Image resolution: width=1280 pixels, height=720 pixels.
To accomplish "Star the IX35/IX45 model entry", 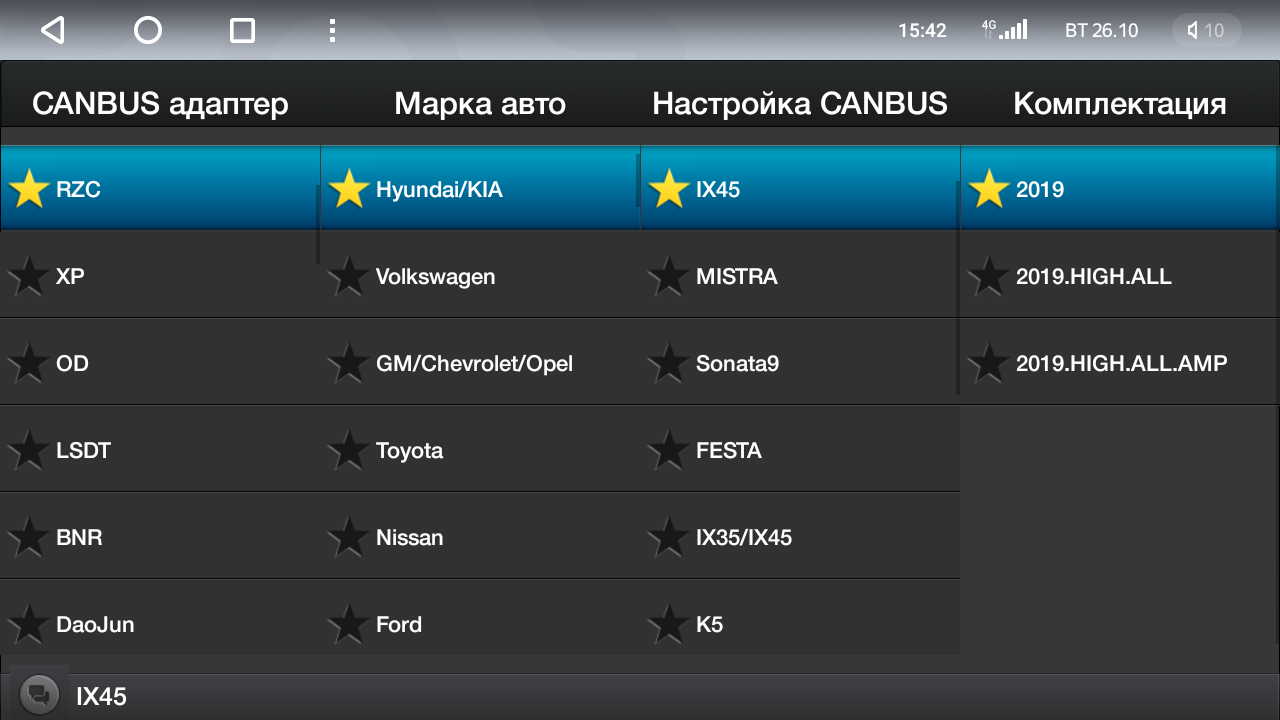I will click(669, 537).
